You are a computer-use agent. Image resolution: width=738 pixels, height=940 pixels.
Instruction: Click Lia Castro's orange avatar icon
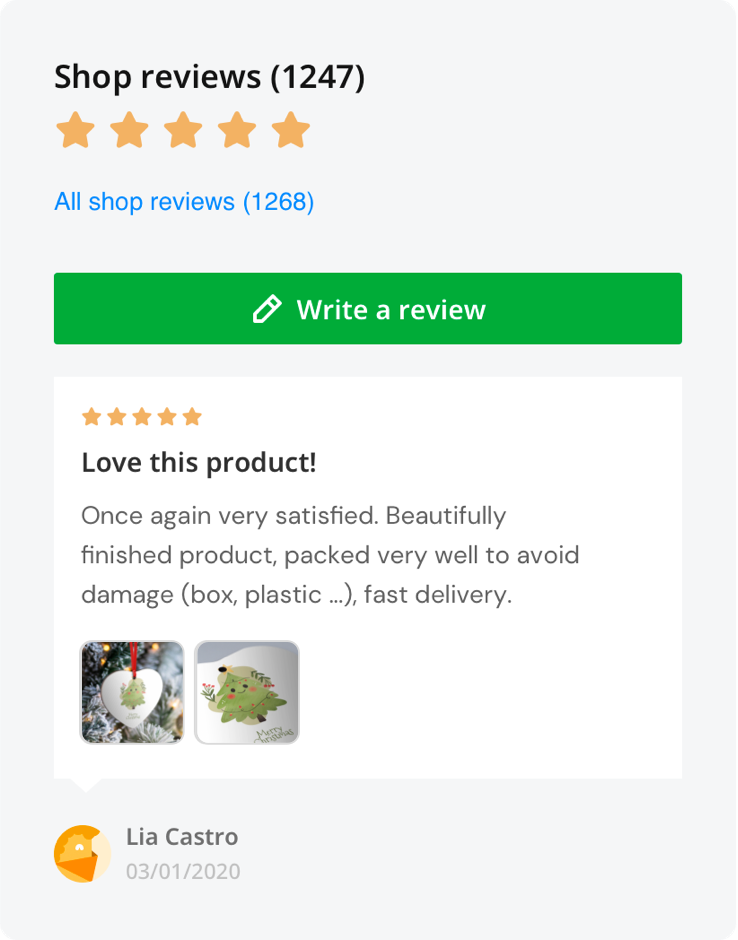(82, 854)
